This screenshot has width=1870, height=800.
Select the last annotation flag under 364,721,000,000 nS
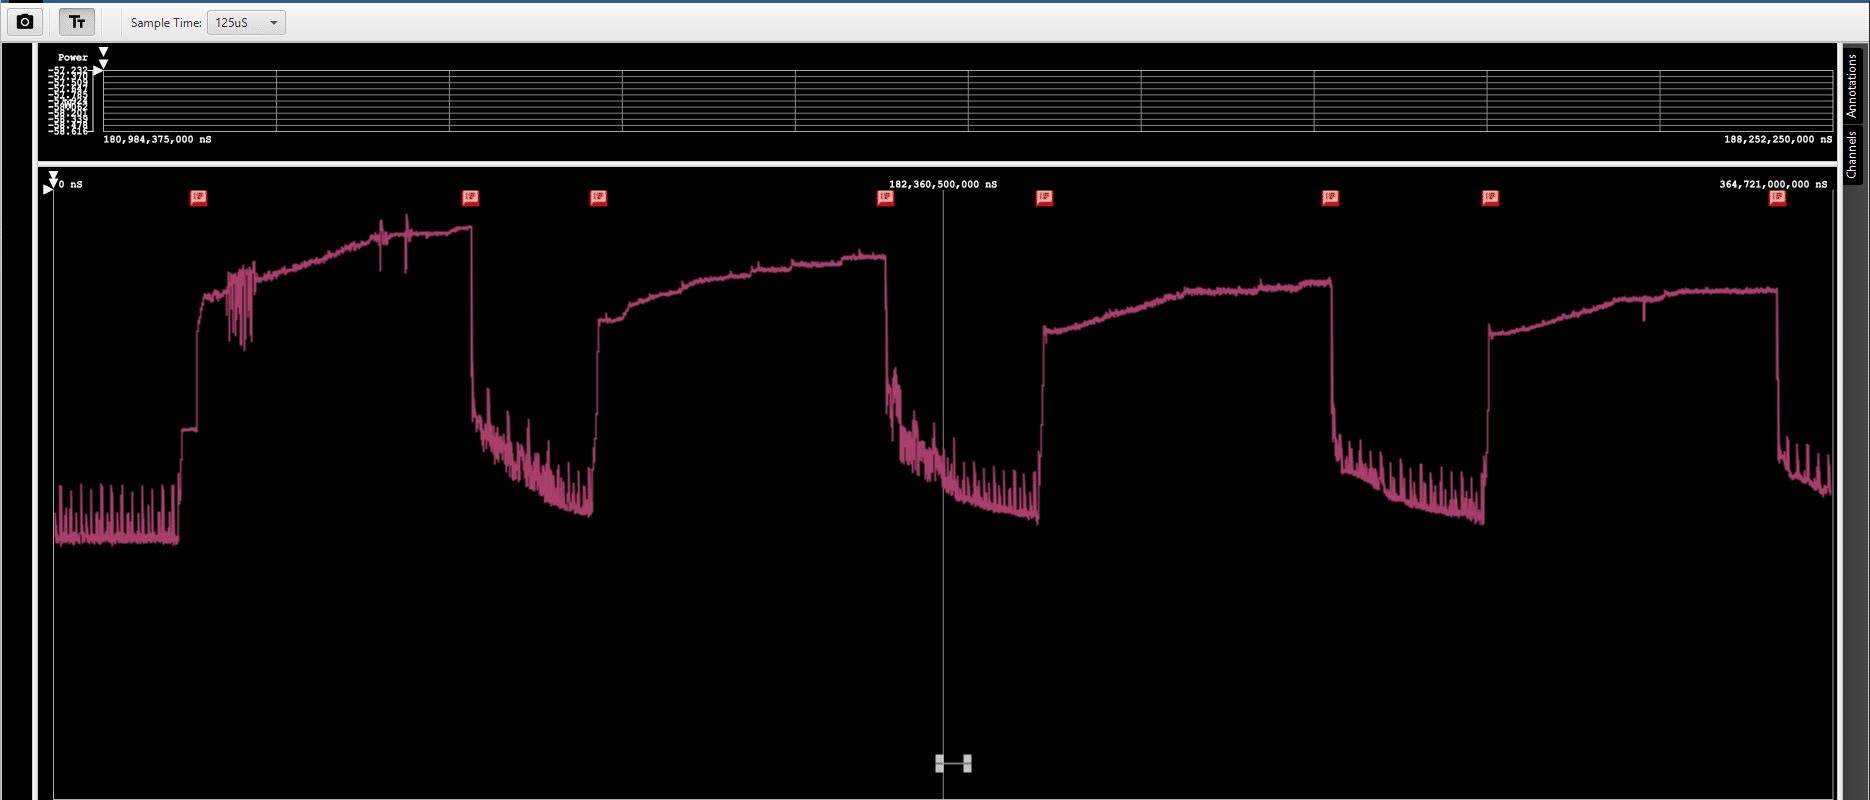tap(1777, 198)
